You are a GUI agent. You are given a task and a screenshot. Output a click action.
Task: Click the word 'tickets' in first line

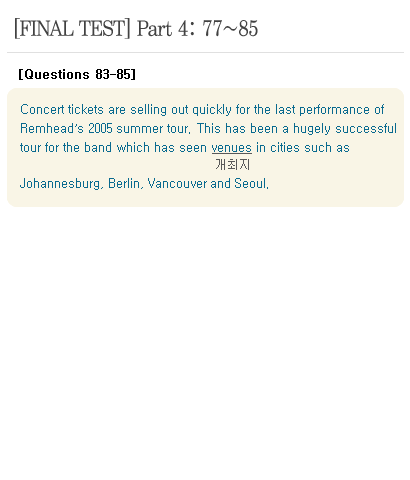click(86, 109)
